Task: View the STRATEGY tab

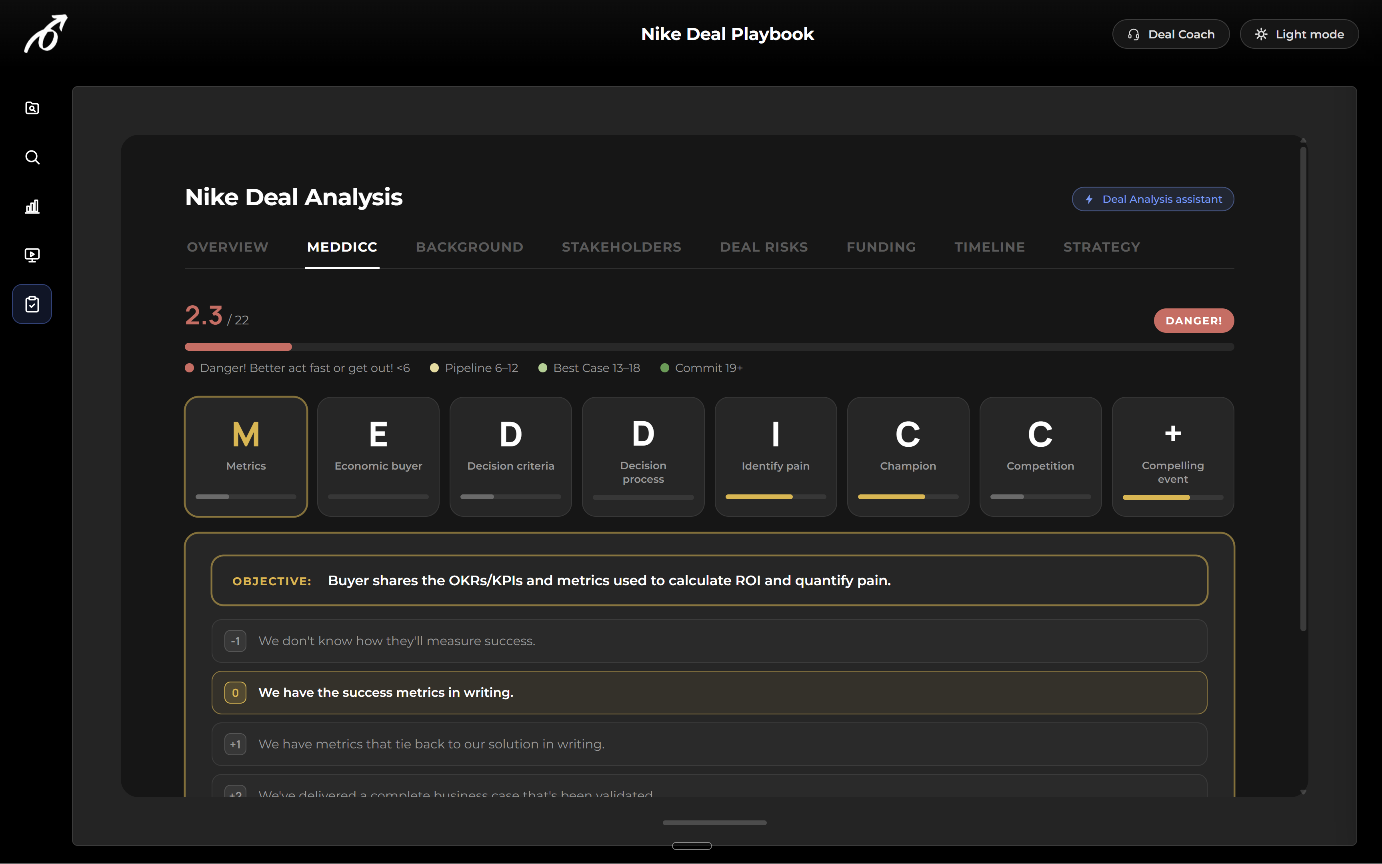Action: pos(1102,247)
